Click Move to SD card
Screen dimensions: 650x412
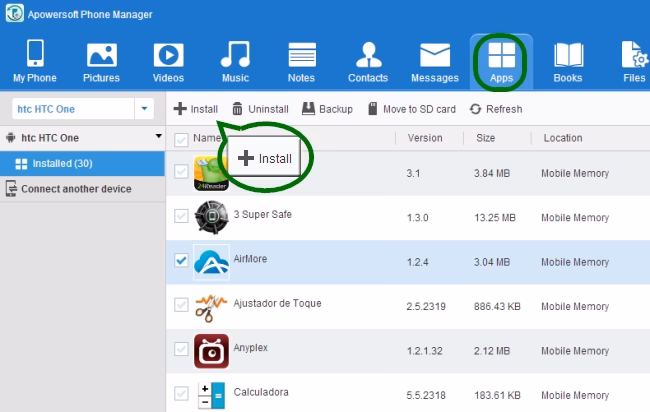pos(412,109)
